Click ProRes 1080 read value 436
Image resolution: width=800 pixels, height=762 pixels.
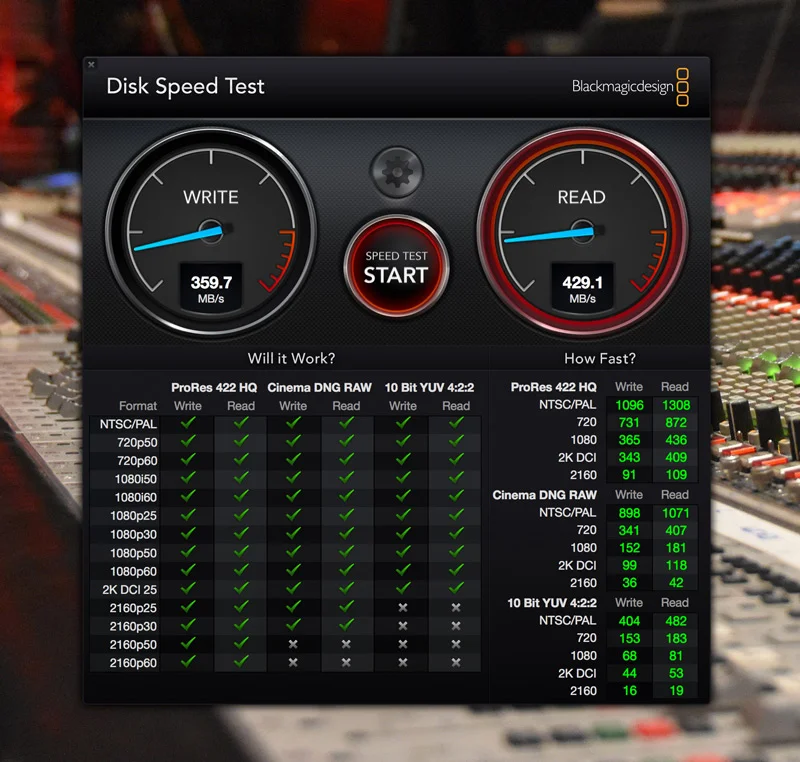(x=676, y=440)
